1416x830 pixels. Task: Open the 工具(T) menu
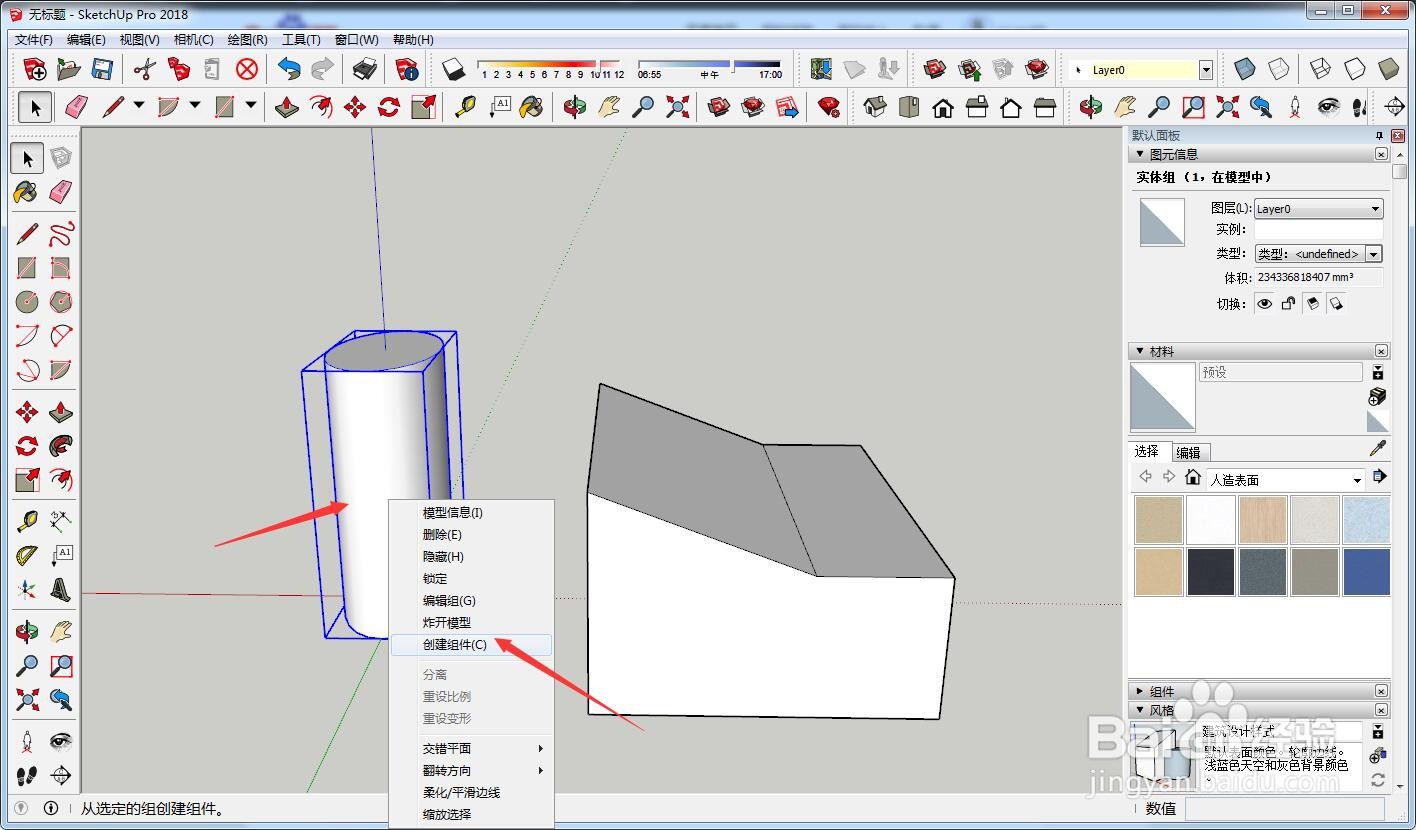click(x=301, y=40)
